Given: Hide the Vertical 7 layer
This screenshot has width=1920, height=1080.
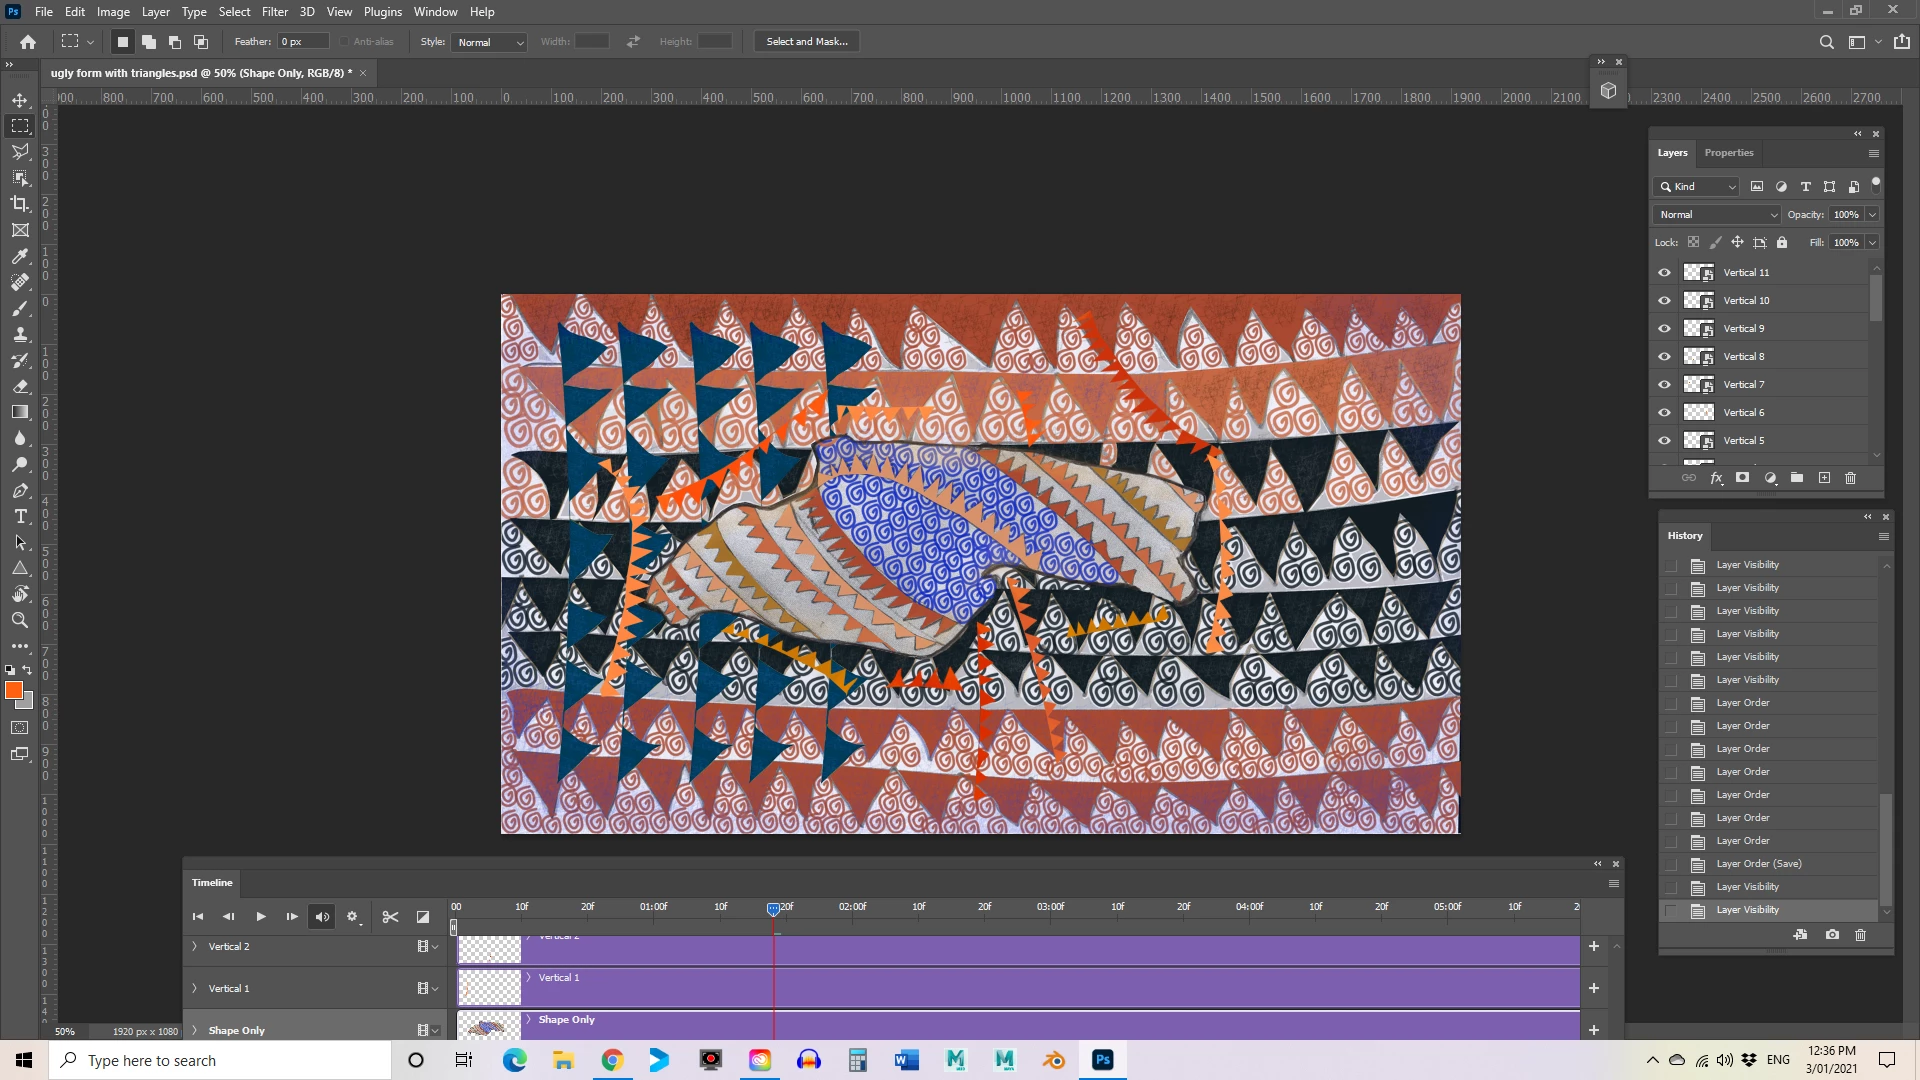Looking at the screenshot, I should [x=1665, y=385].
